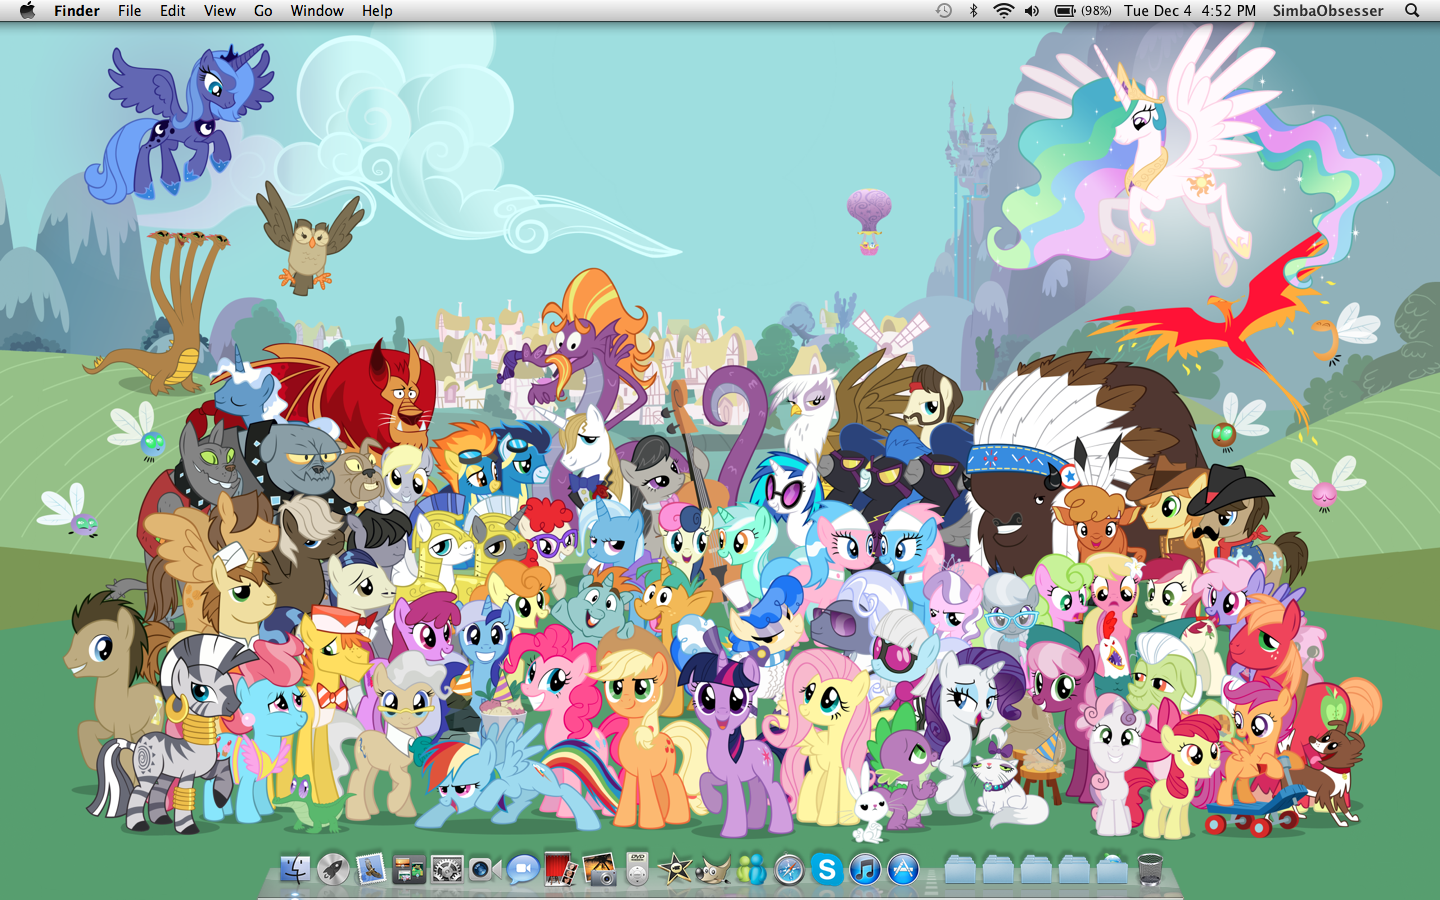Open Launchpad from the dock
1440x900 pixels.
[x=333, y=870]
